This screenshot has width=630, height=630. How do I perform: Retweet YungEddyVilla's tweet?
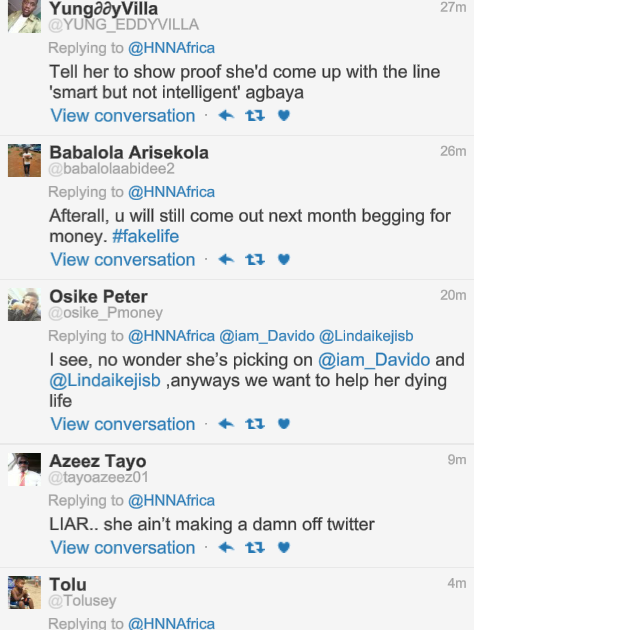point(255,116)
